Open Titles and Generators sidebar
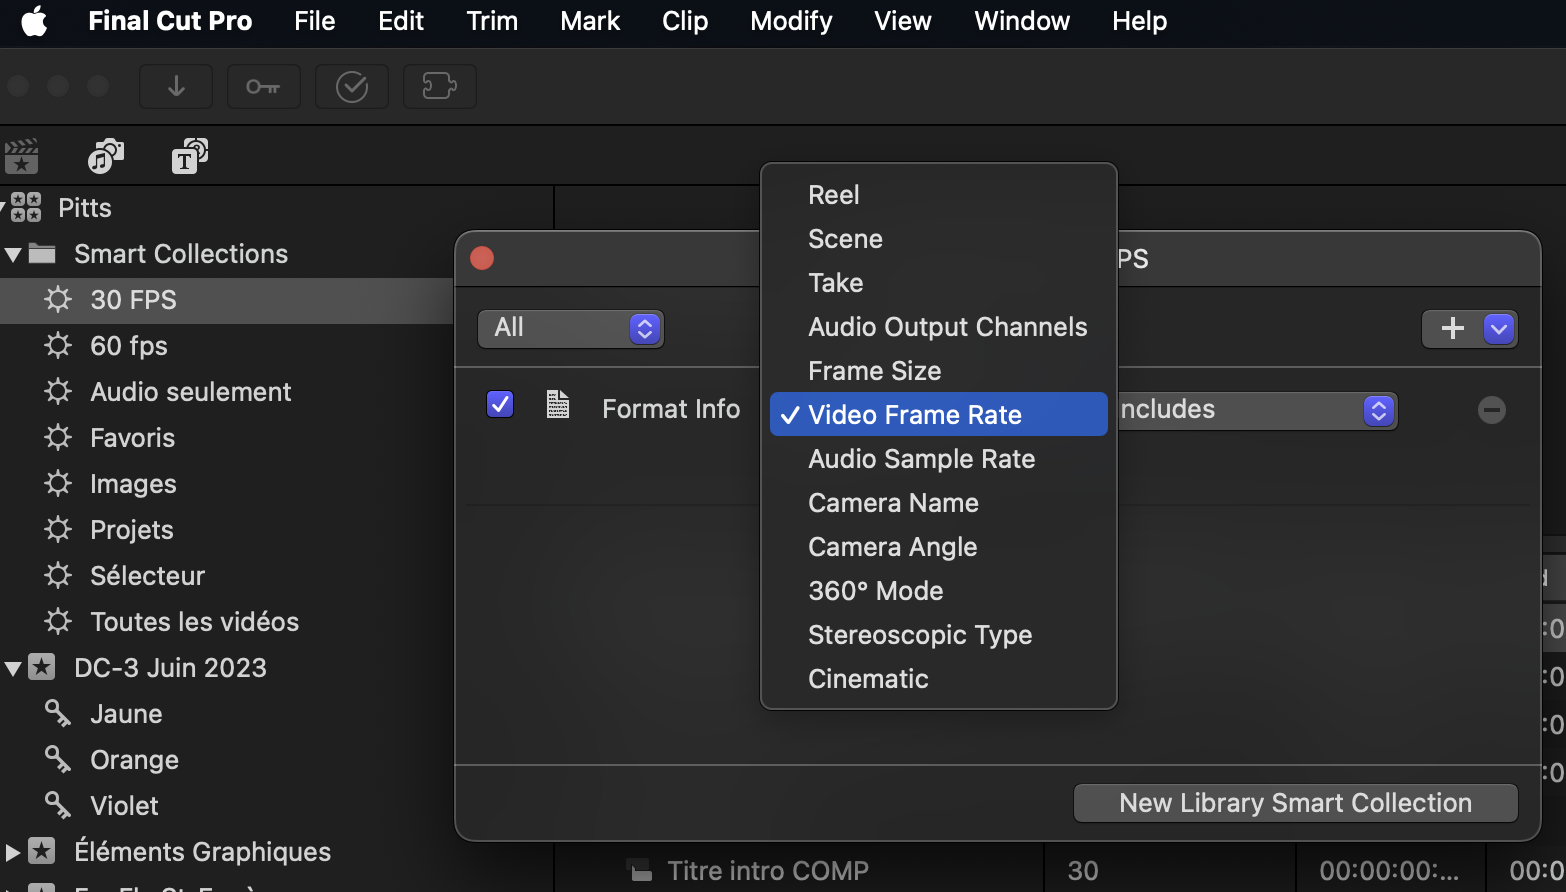 pos(189,157)
